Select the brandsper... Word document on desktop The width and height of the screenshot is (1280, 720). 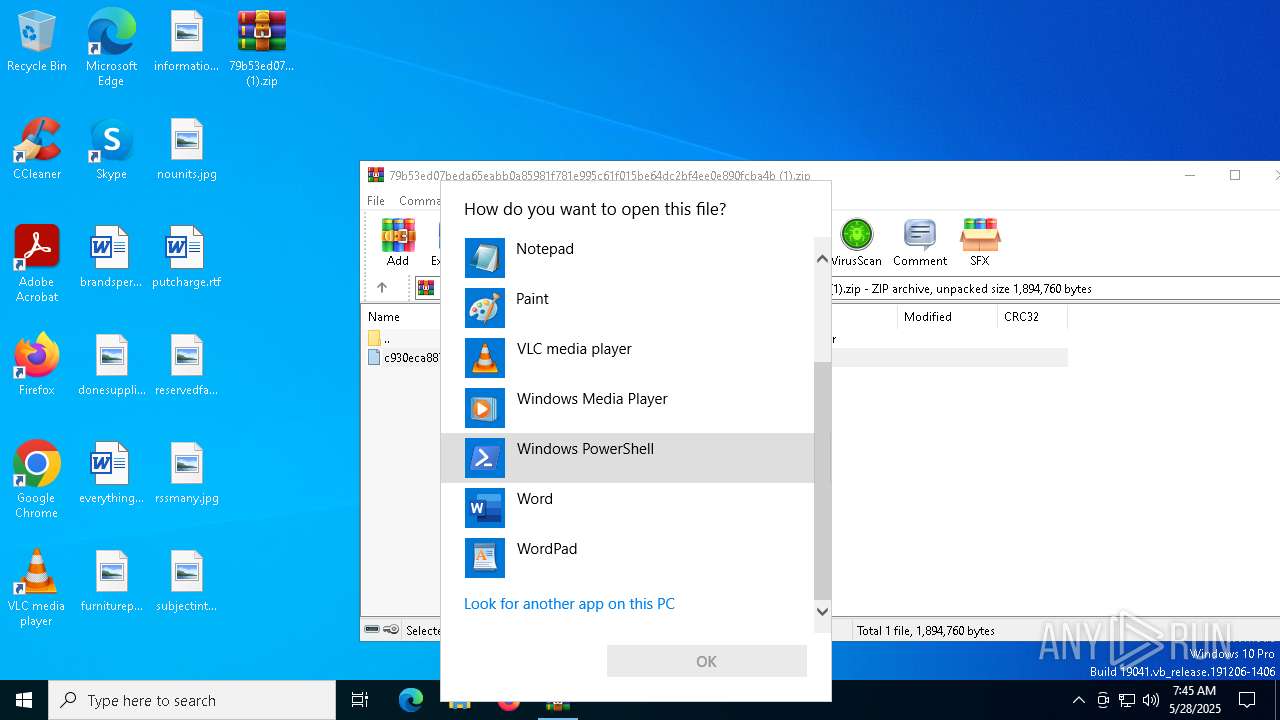[x=111, y=258]
